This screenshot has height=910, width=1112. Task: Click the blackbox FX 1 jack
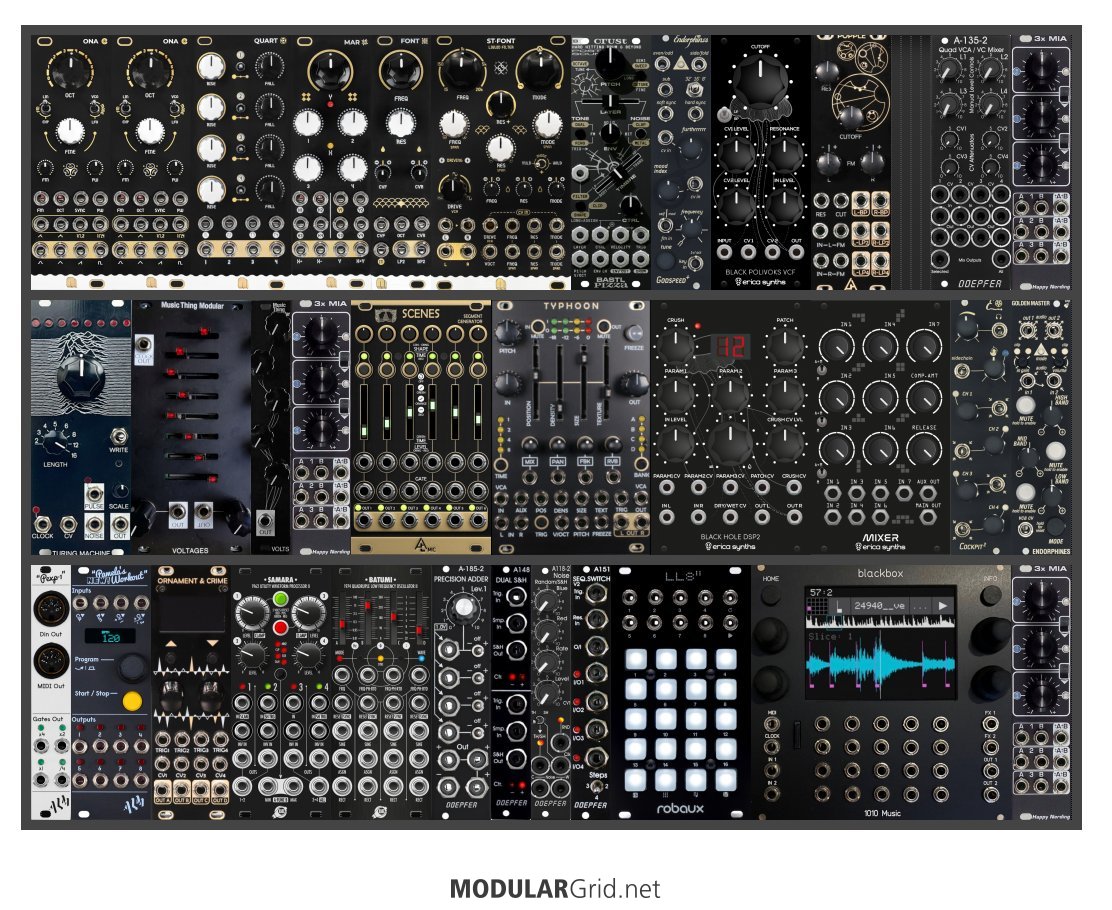click(x=990, y=724)
